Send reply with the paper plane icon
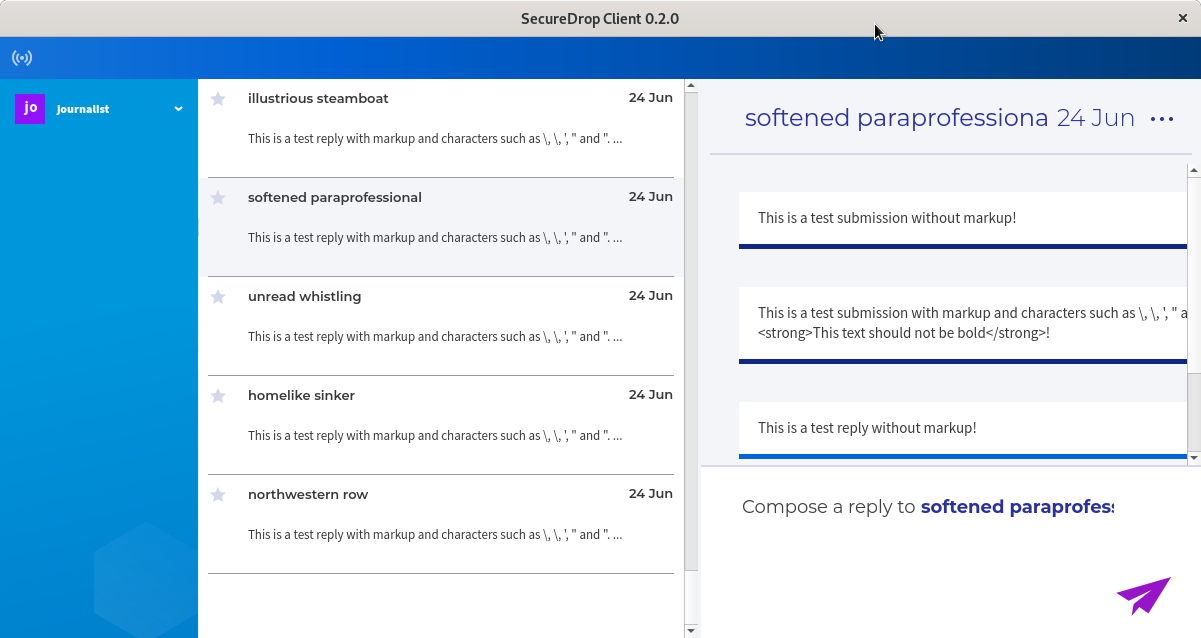Viewport: 1201px width, 638px height. tap(1143, 596)
